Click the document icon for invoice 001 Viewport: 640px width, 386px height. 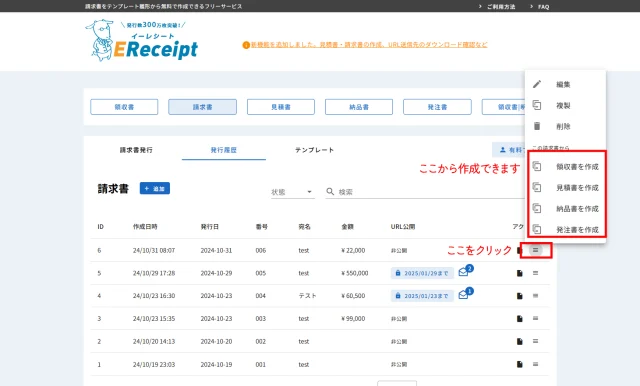point(520,364)
